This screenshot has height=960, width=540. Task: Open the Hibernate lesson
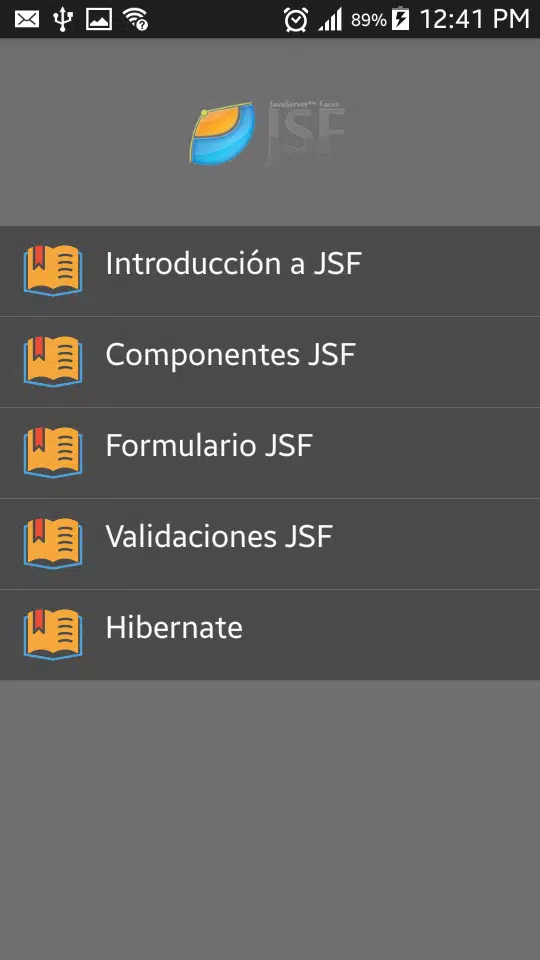coord(270,635)
